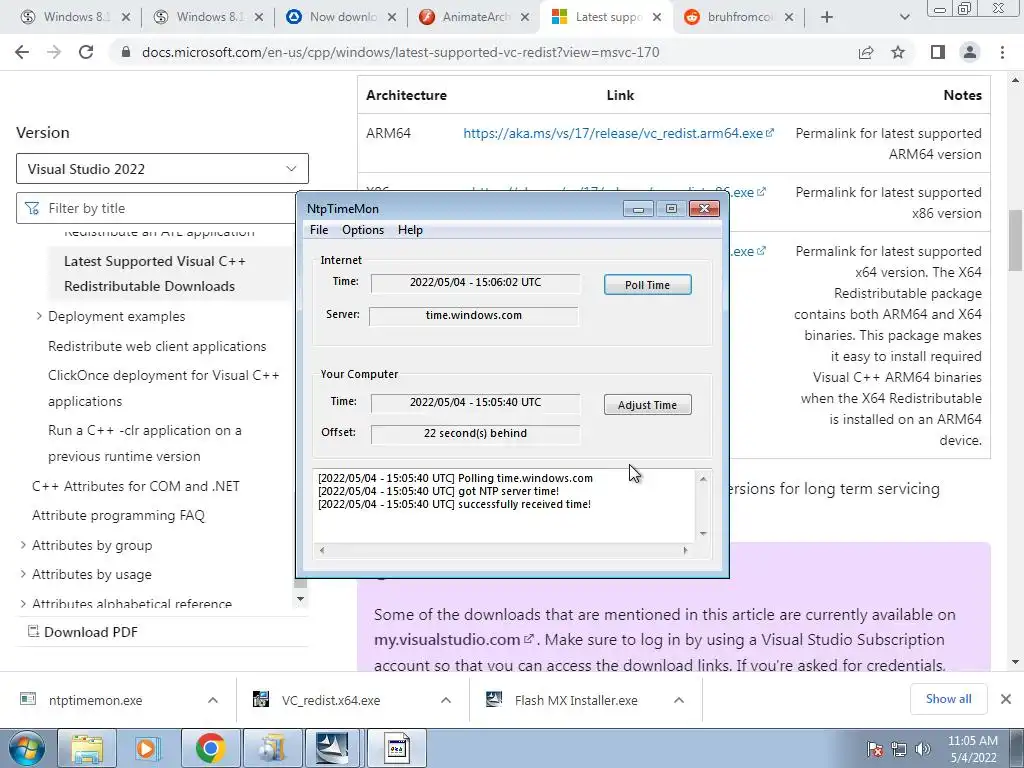Reload the page with refresh icon
Viewport: 1024px width, 768px height.
tap(86, 52)
